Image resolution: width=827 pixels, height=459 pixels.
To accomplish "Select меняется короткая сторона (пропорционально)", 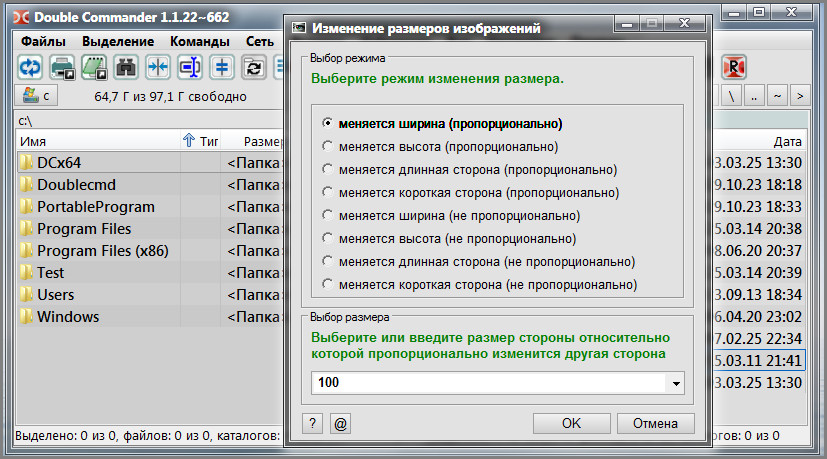I will 471,193.
